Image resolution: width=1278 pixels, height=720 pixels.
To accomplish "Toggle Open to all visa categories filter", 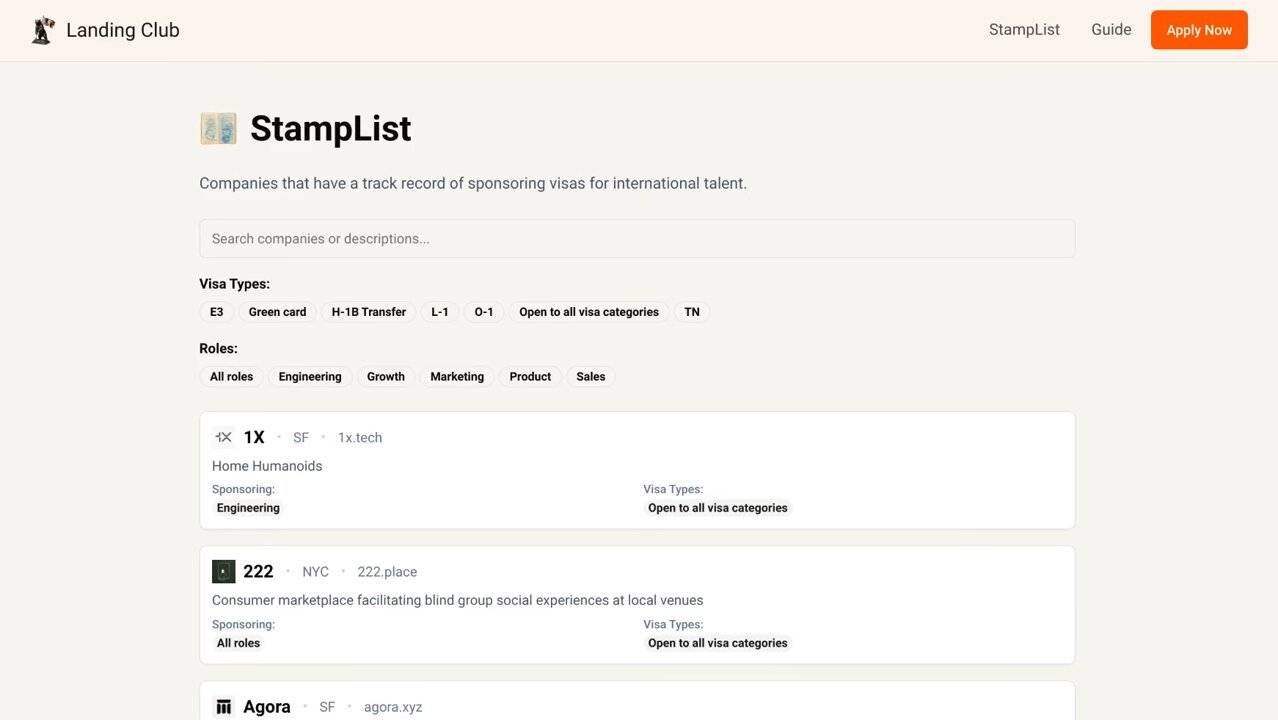I will (589, 312).
